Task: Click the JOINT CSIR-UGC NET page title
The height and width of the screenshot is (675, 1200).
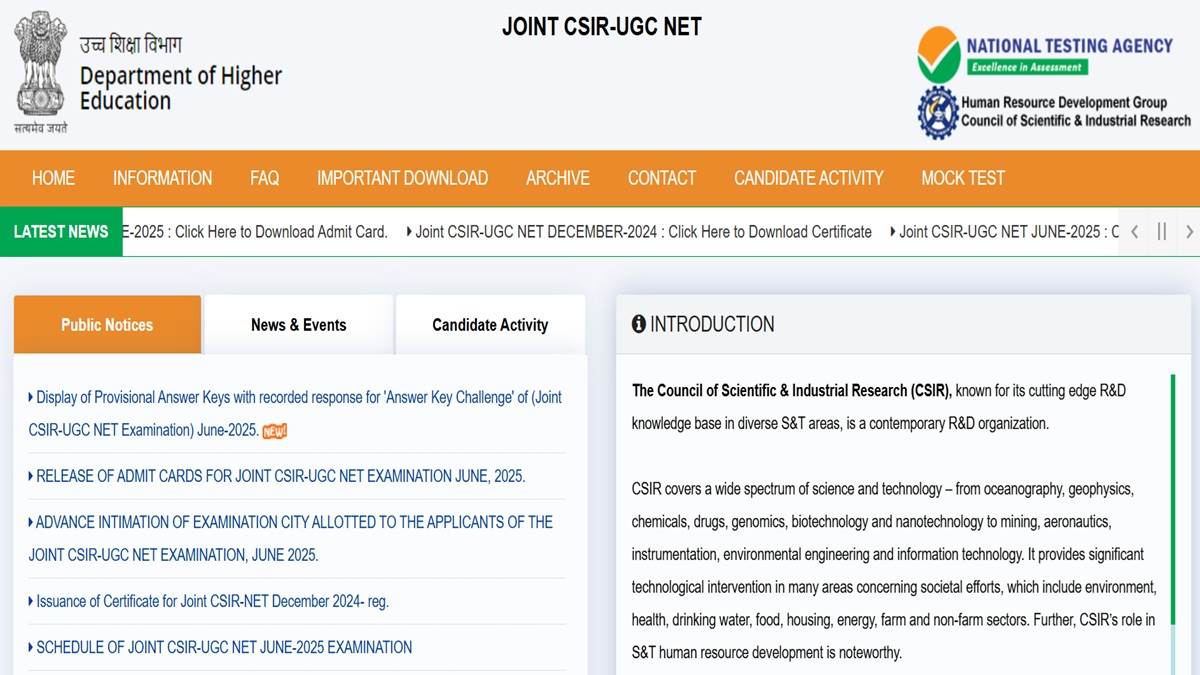Action: point(602,27)
